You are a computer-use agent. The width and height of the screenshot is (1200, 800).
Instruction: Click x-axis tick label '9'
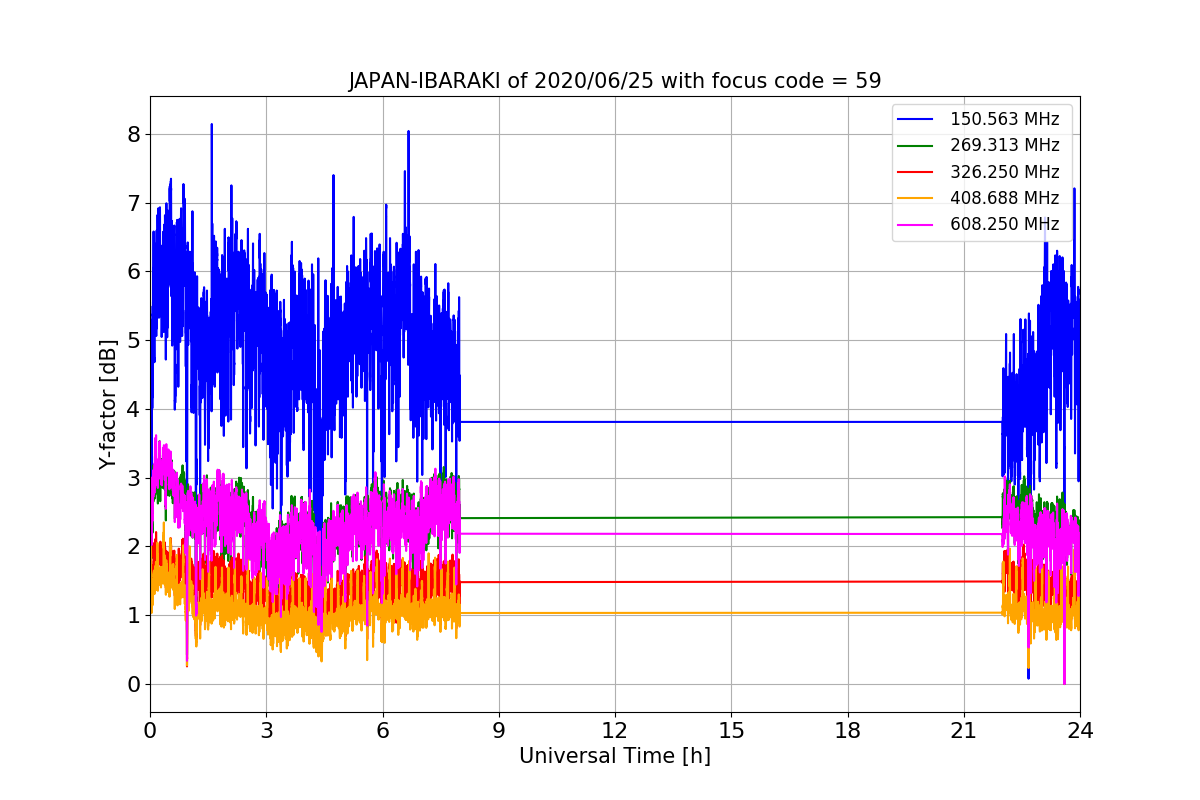tap(499, 731)
